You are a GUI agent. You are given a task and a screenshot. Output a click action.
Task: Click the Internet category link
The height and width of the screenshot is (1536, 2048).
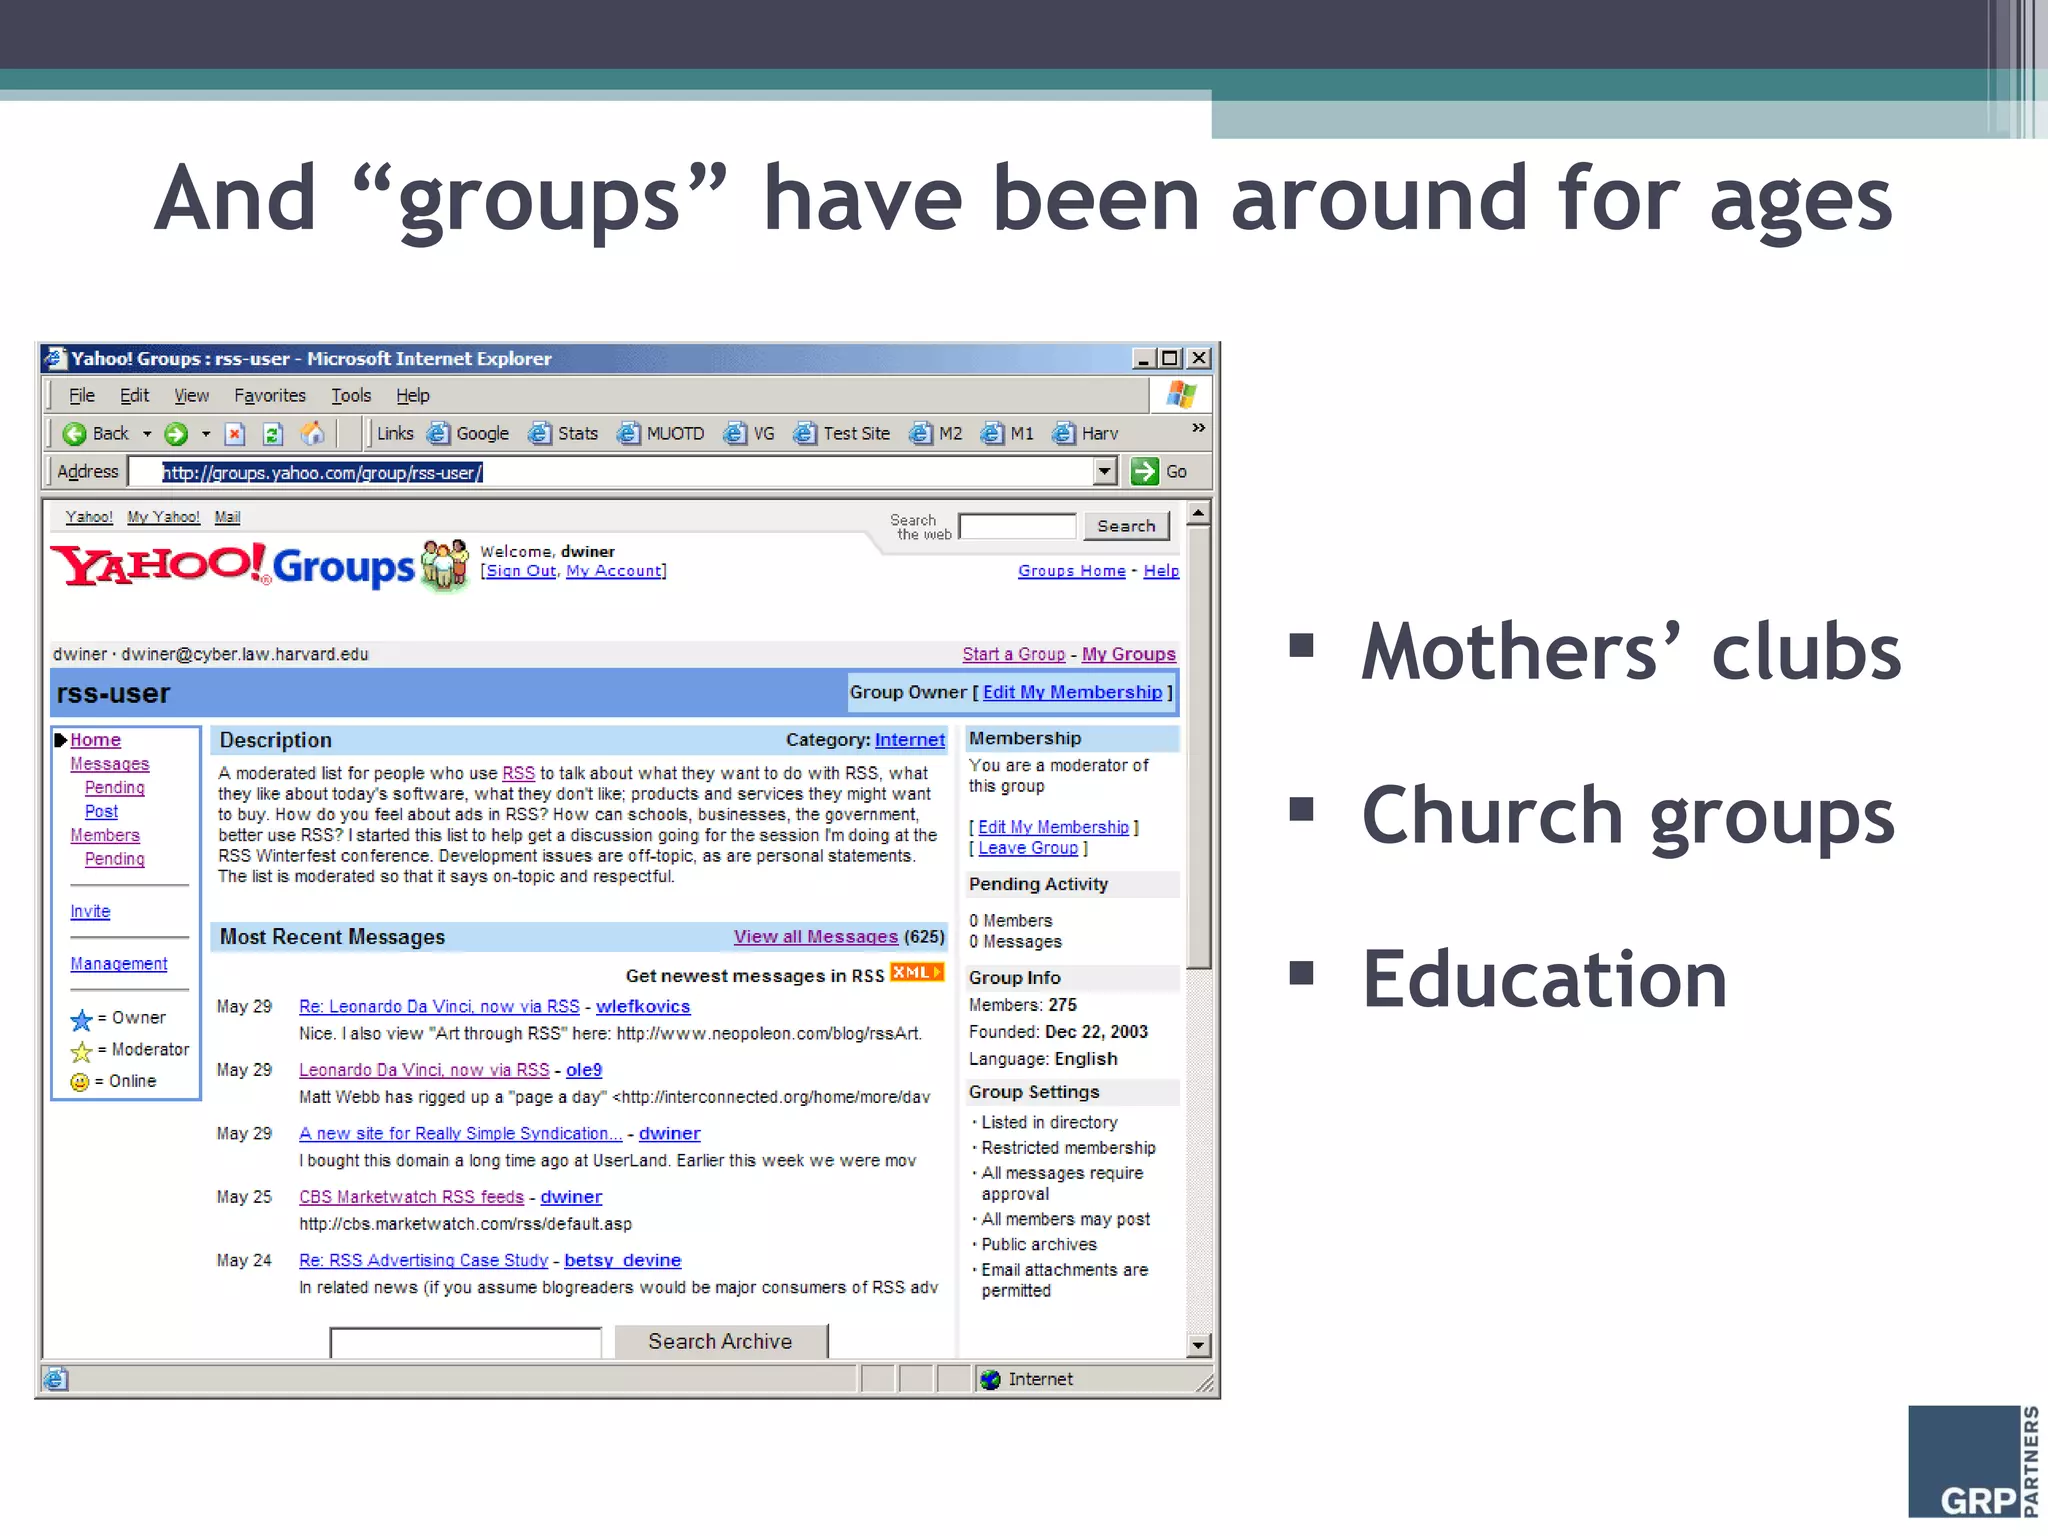coord(910,740)
